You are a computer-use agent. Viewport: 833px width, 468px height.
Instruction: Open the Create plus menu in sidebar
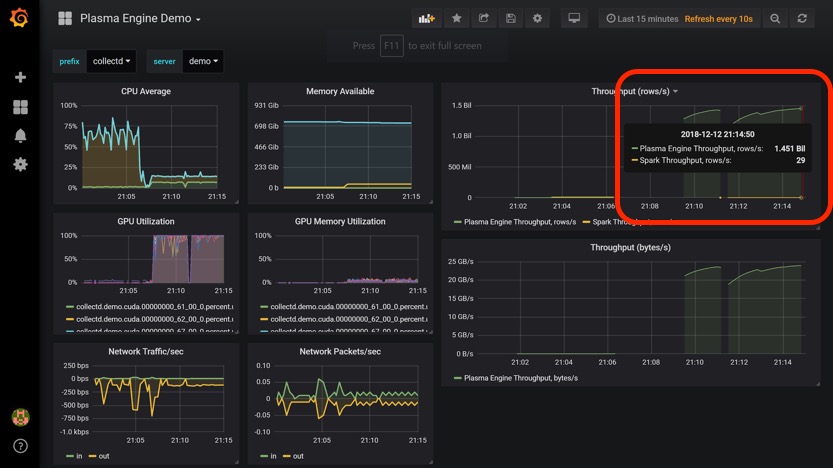tap(20, 77)
